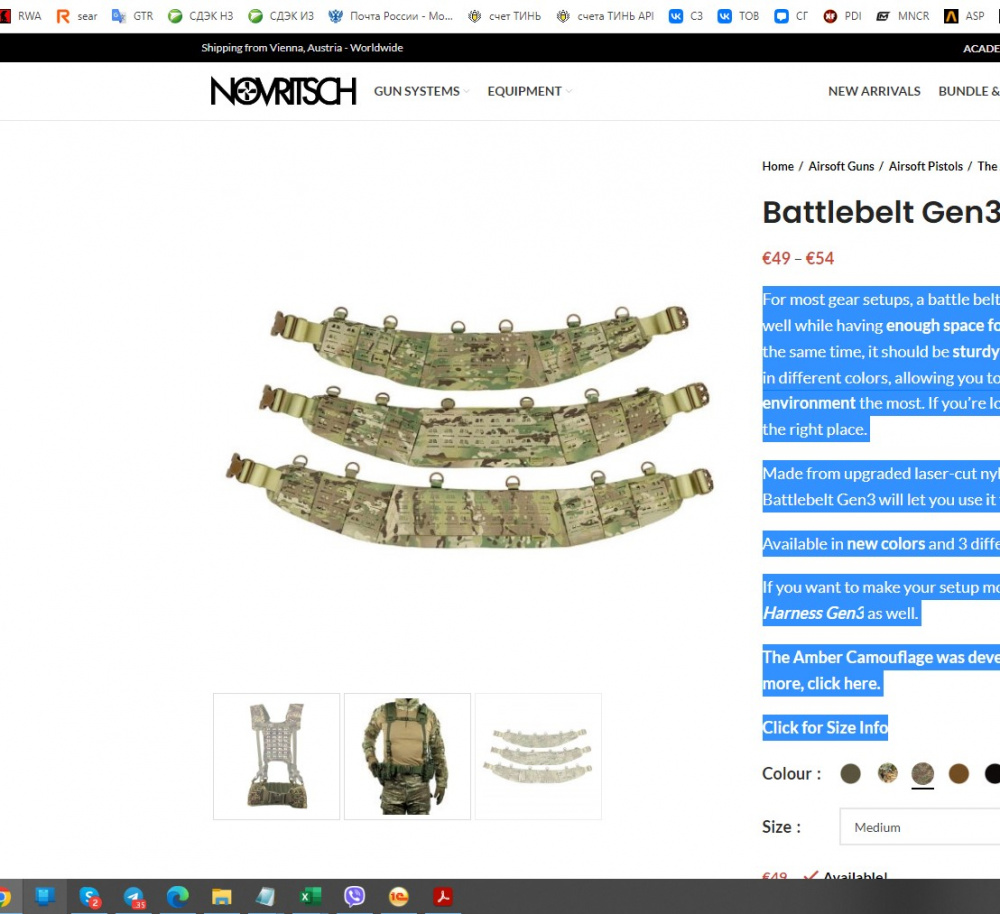Image resolution: width=1000 pixels, height=914 pixels.
Task: Open the MNCR bookmark
Action: click(x=902, y=16)
